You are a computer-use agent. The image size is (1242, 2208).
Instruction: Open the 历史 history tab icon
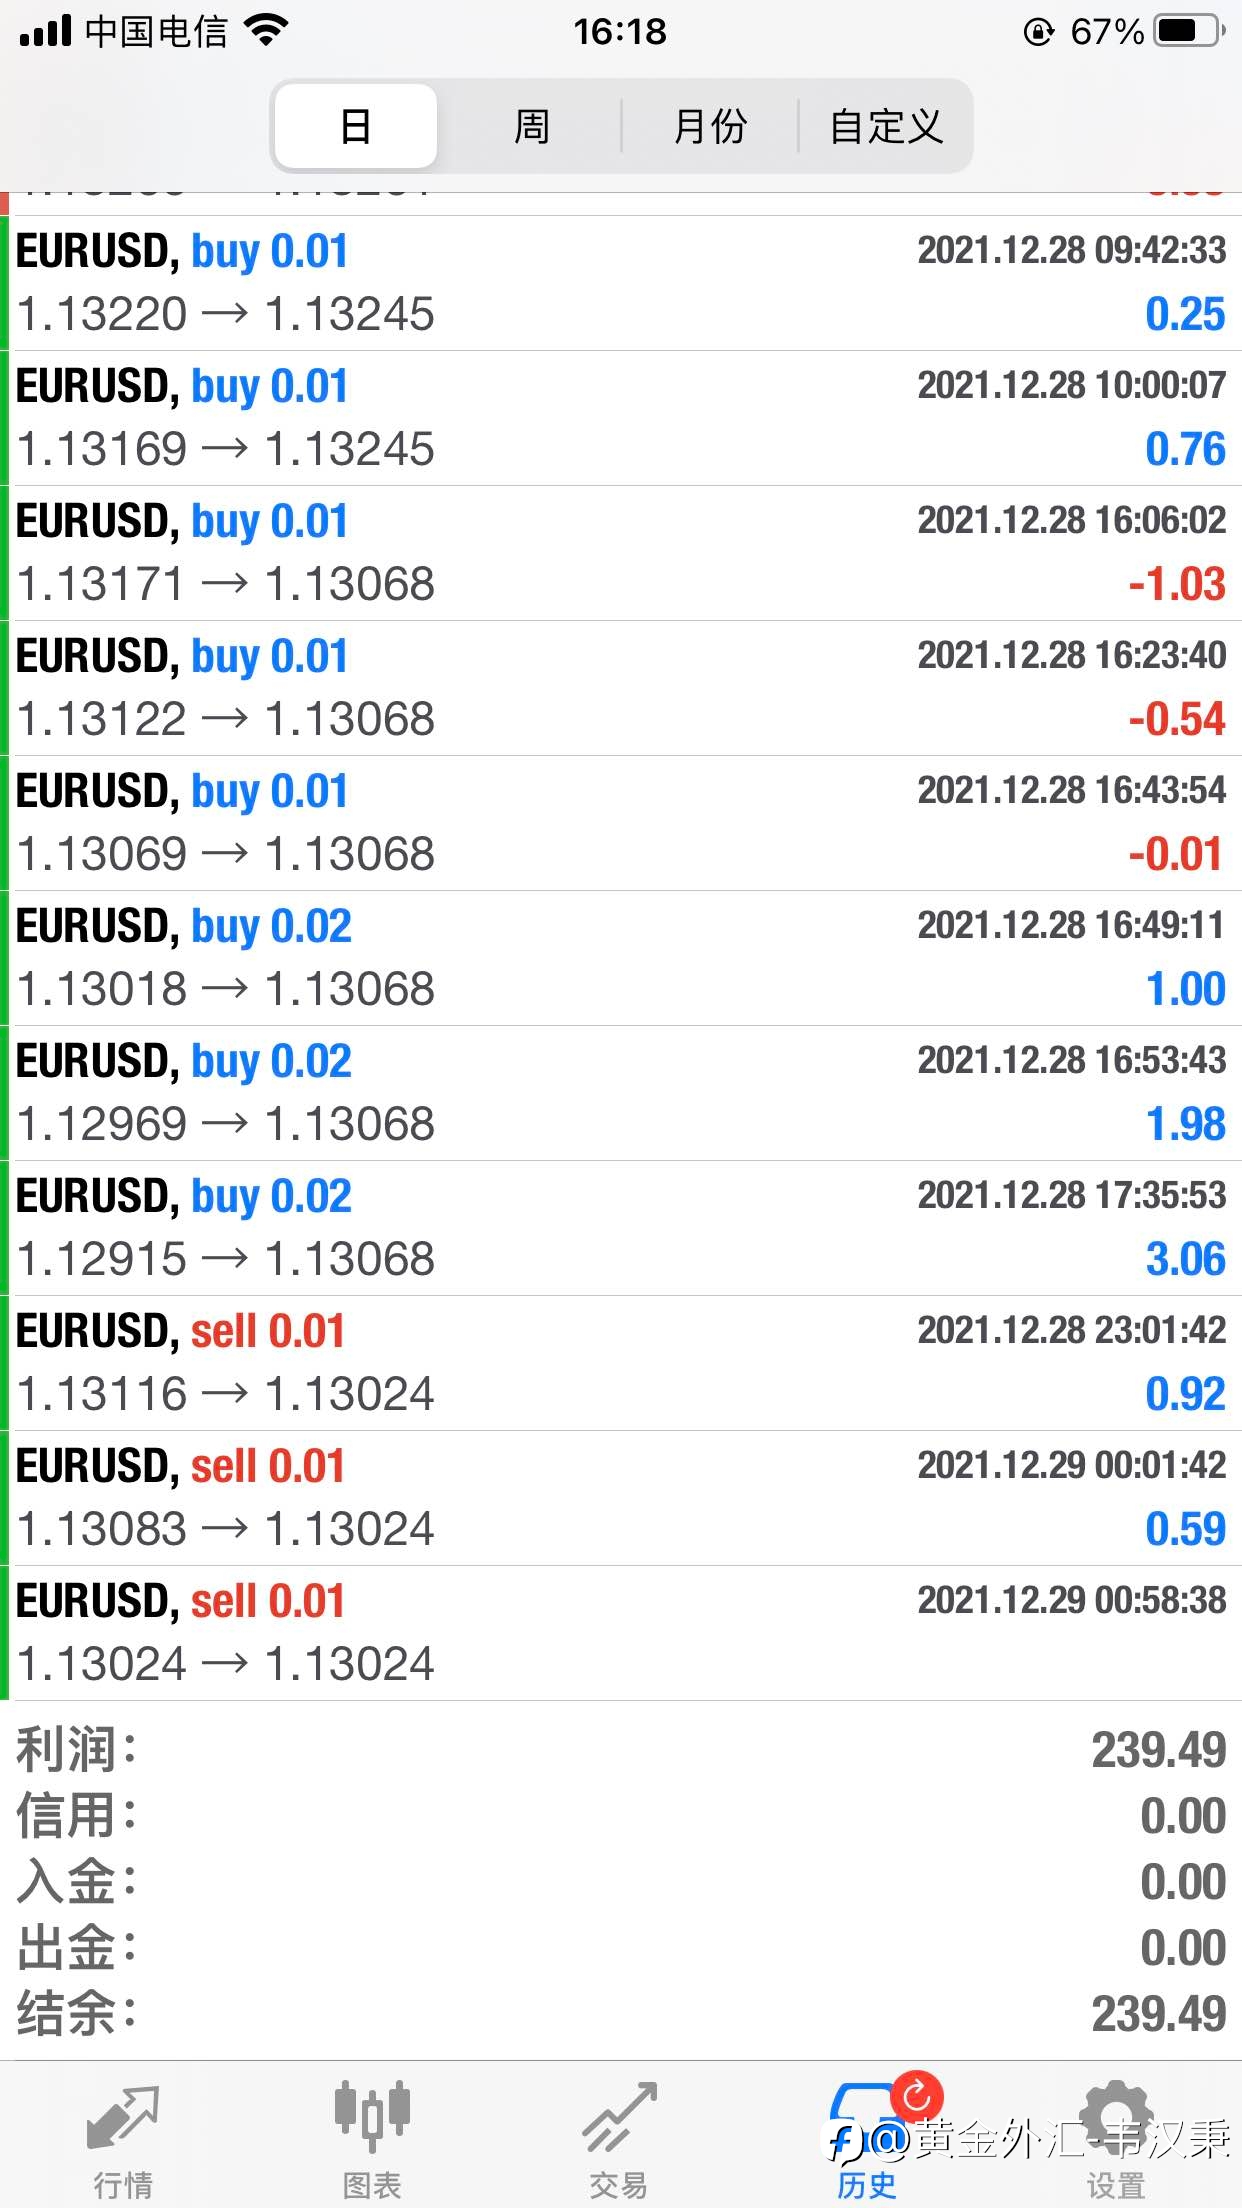(866, 2116)
